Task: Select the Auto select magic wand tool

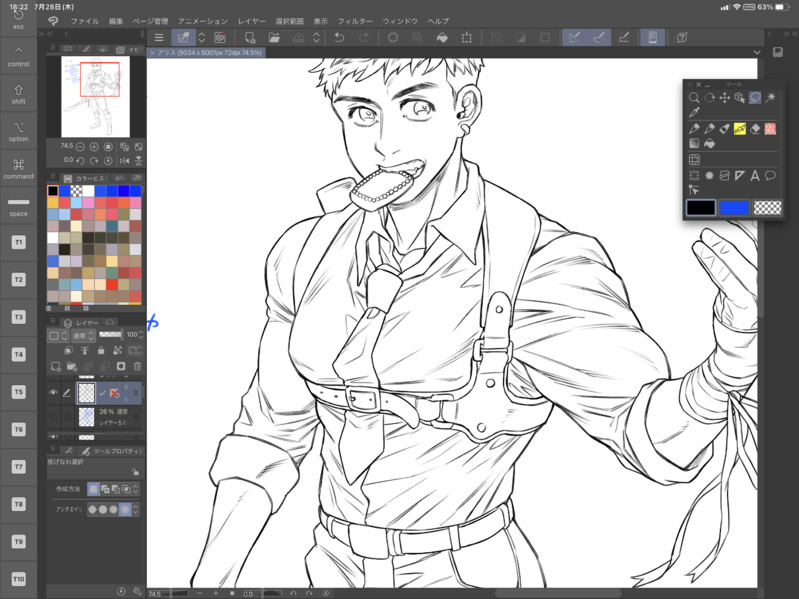Action: (770, 97)
